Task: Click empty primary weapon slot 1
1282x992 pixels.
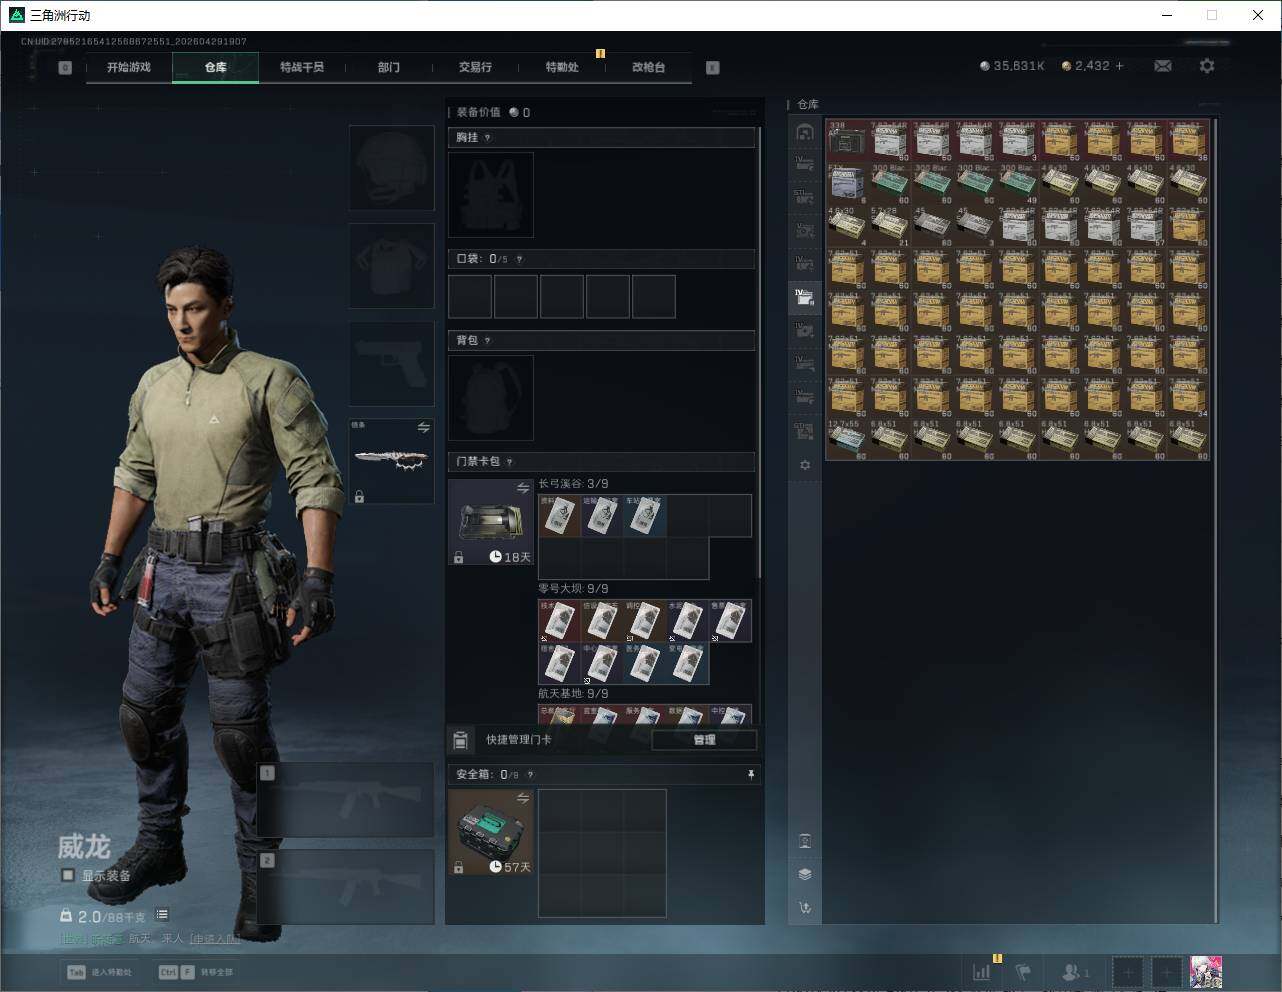Action: [346, 800]
